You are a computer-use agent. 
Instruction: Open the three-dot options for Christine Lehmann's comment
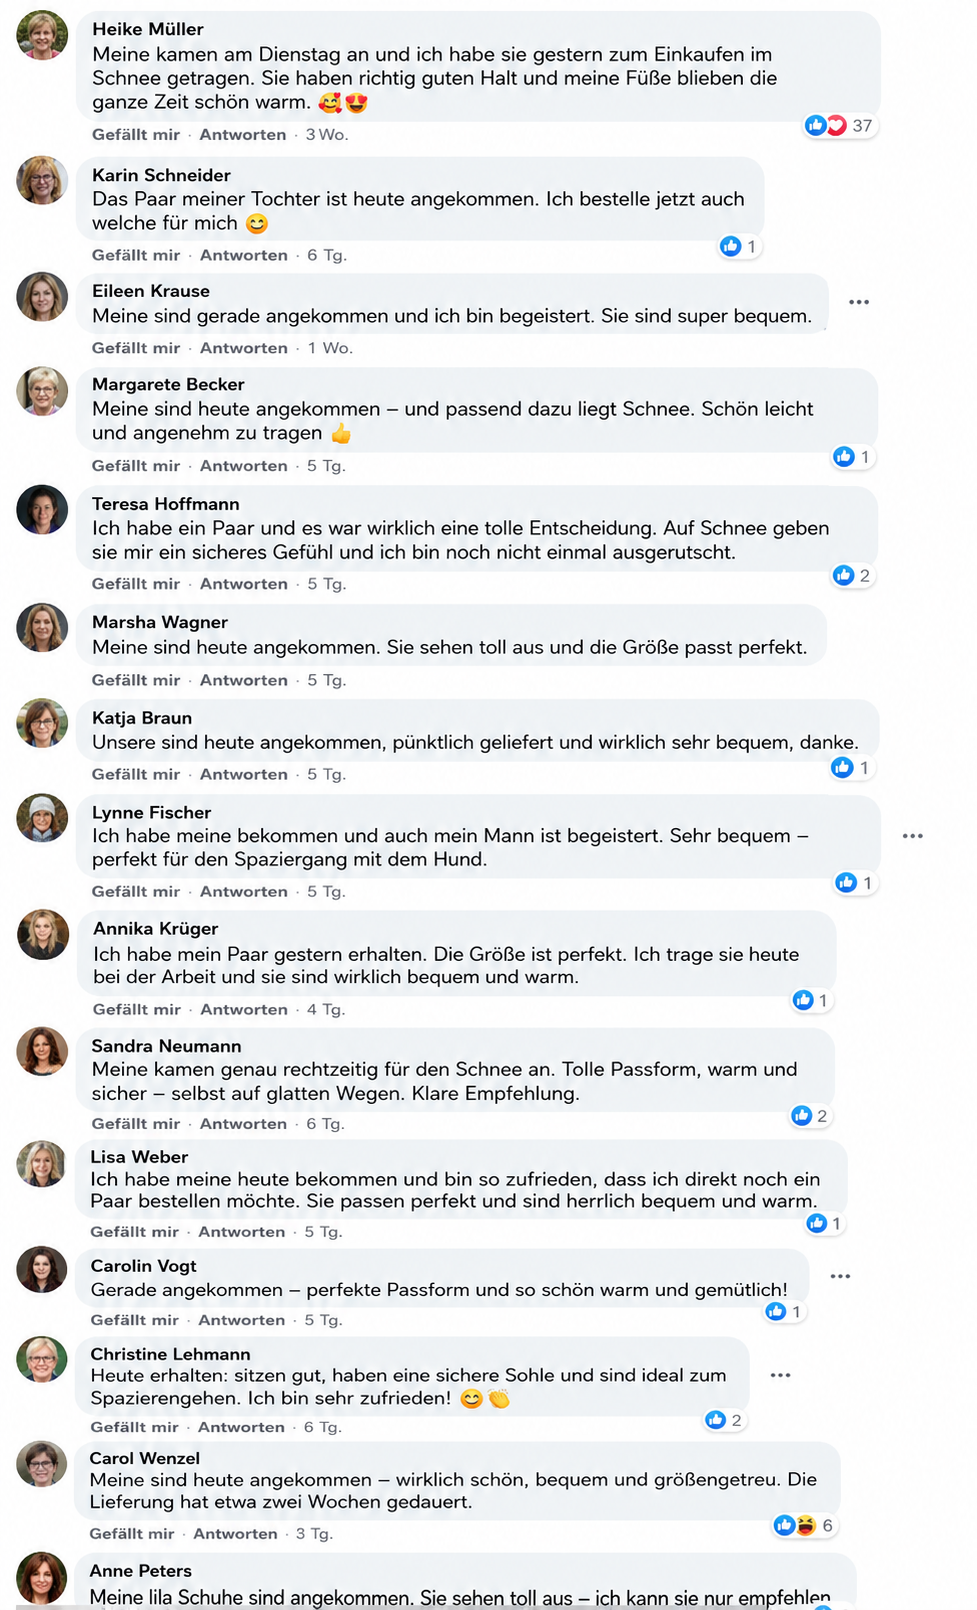(781, 1375)
